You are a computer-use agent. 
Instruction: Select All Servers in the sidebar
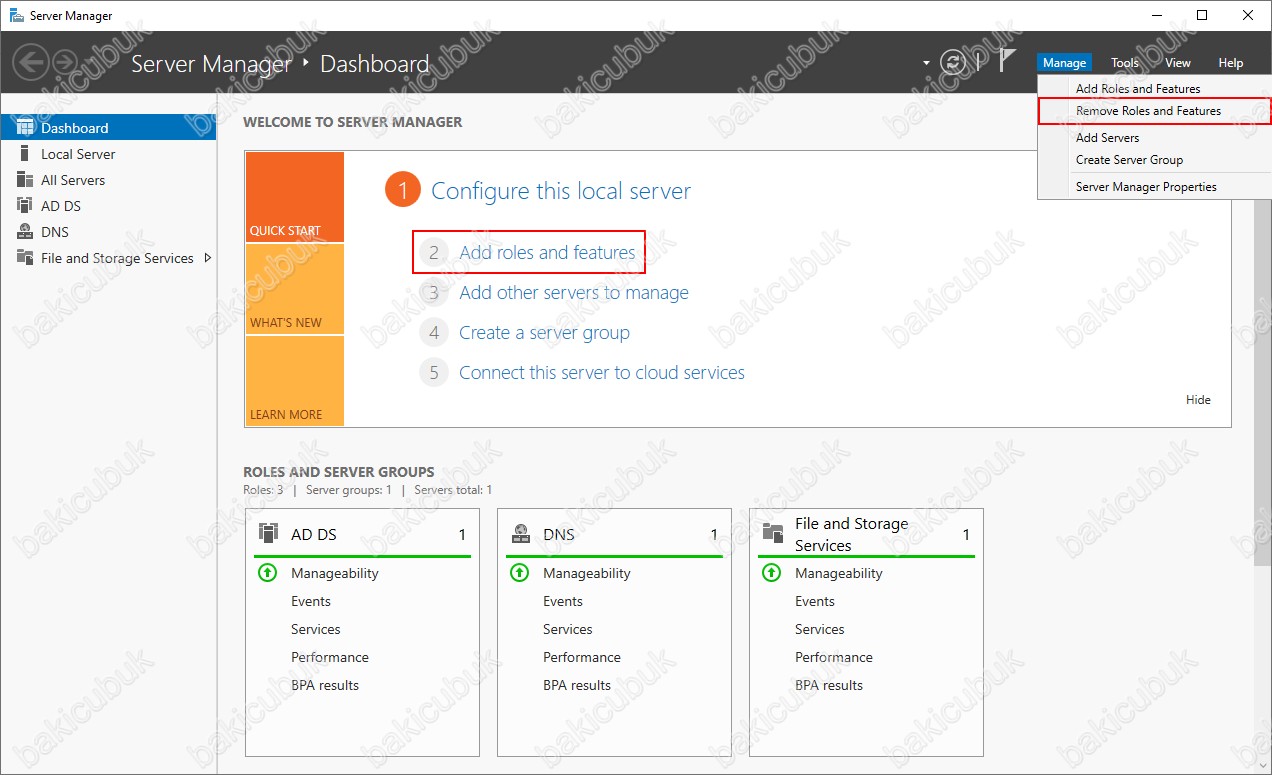pos(108,180)
